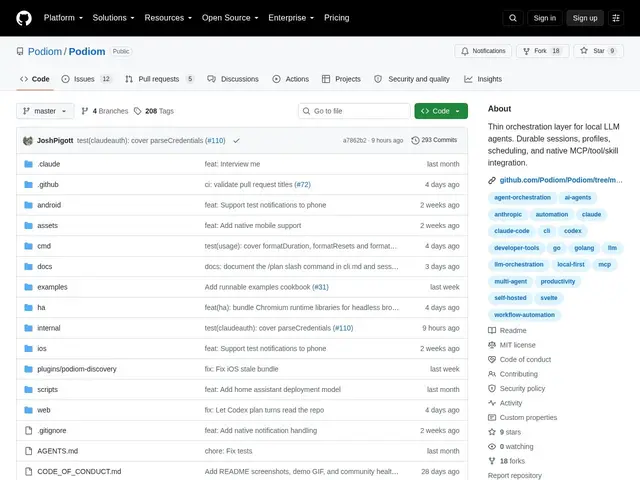Click the AGENTS.md file icon

28,451
